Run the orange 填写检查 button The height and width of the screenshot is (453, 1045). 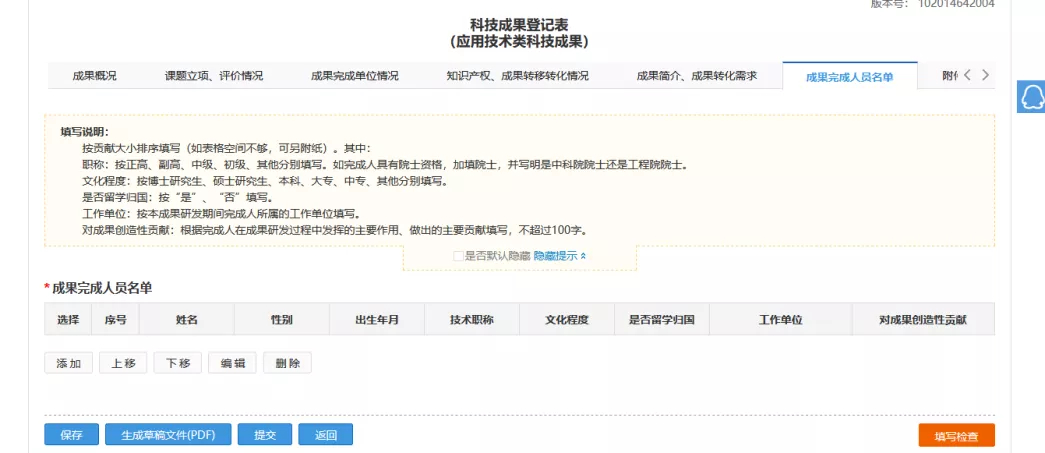point(956,436)
